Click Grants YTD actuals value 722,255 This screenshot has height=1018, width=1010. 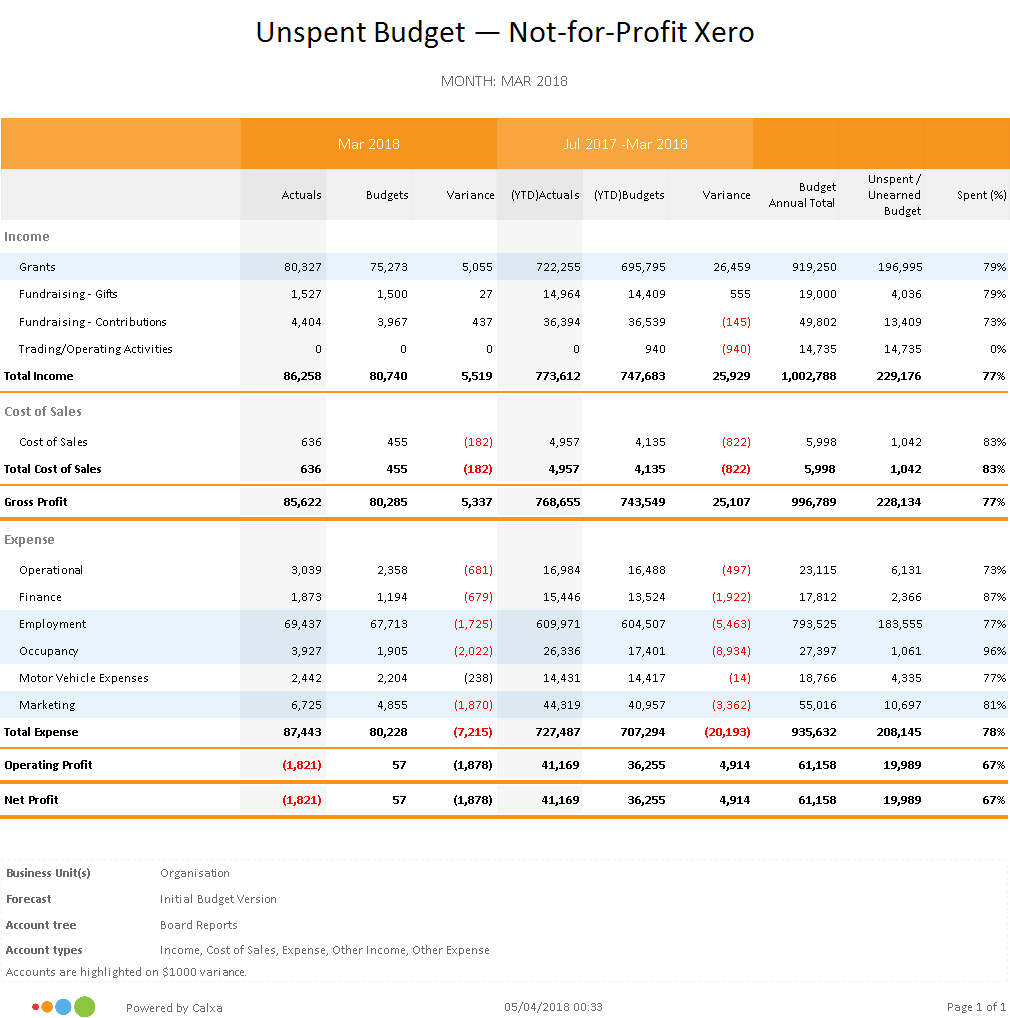pos(558,267)
